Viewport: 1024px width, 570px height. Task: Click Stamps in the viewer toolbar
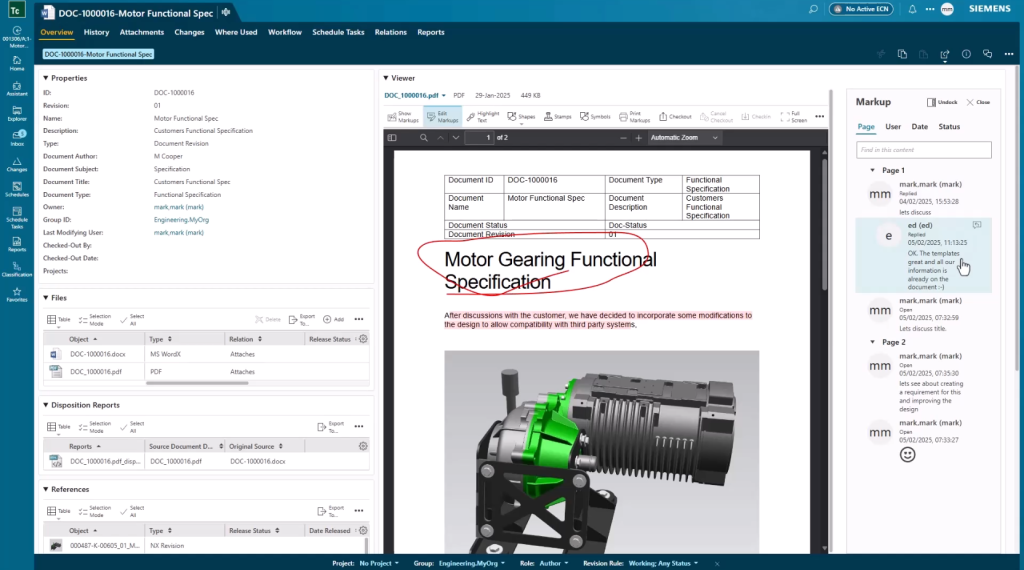tap(557, 117)
